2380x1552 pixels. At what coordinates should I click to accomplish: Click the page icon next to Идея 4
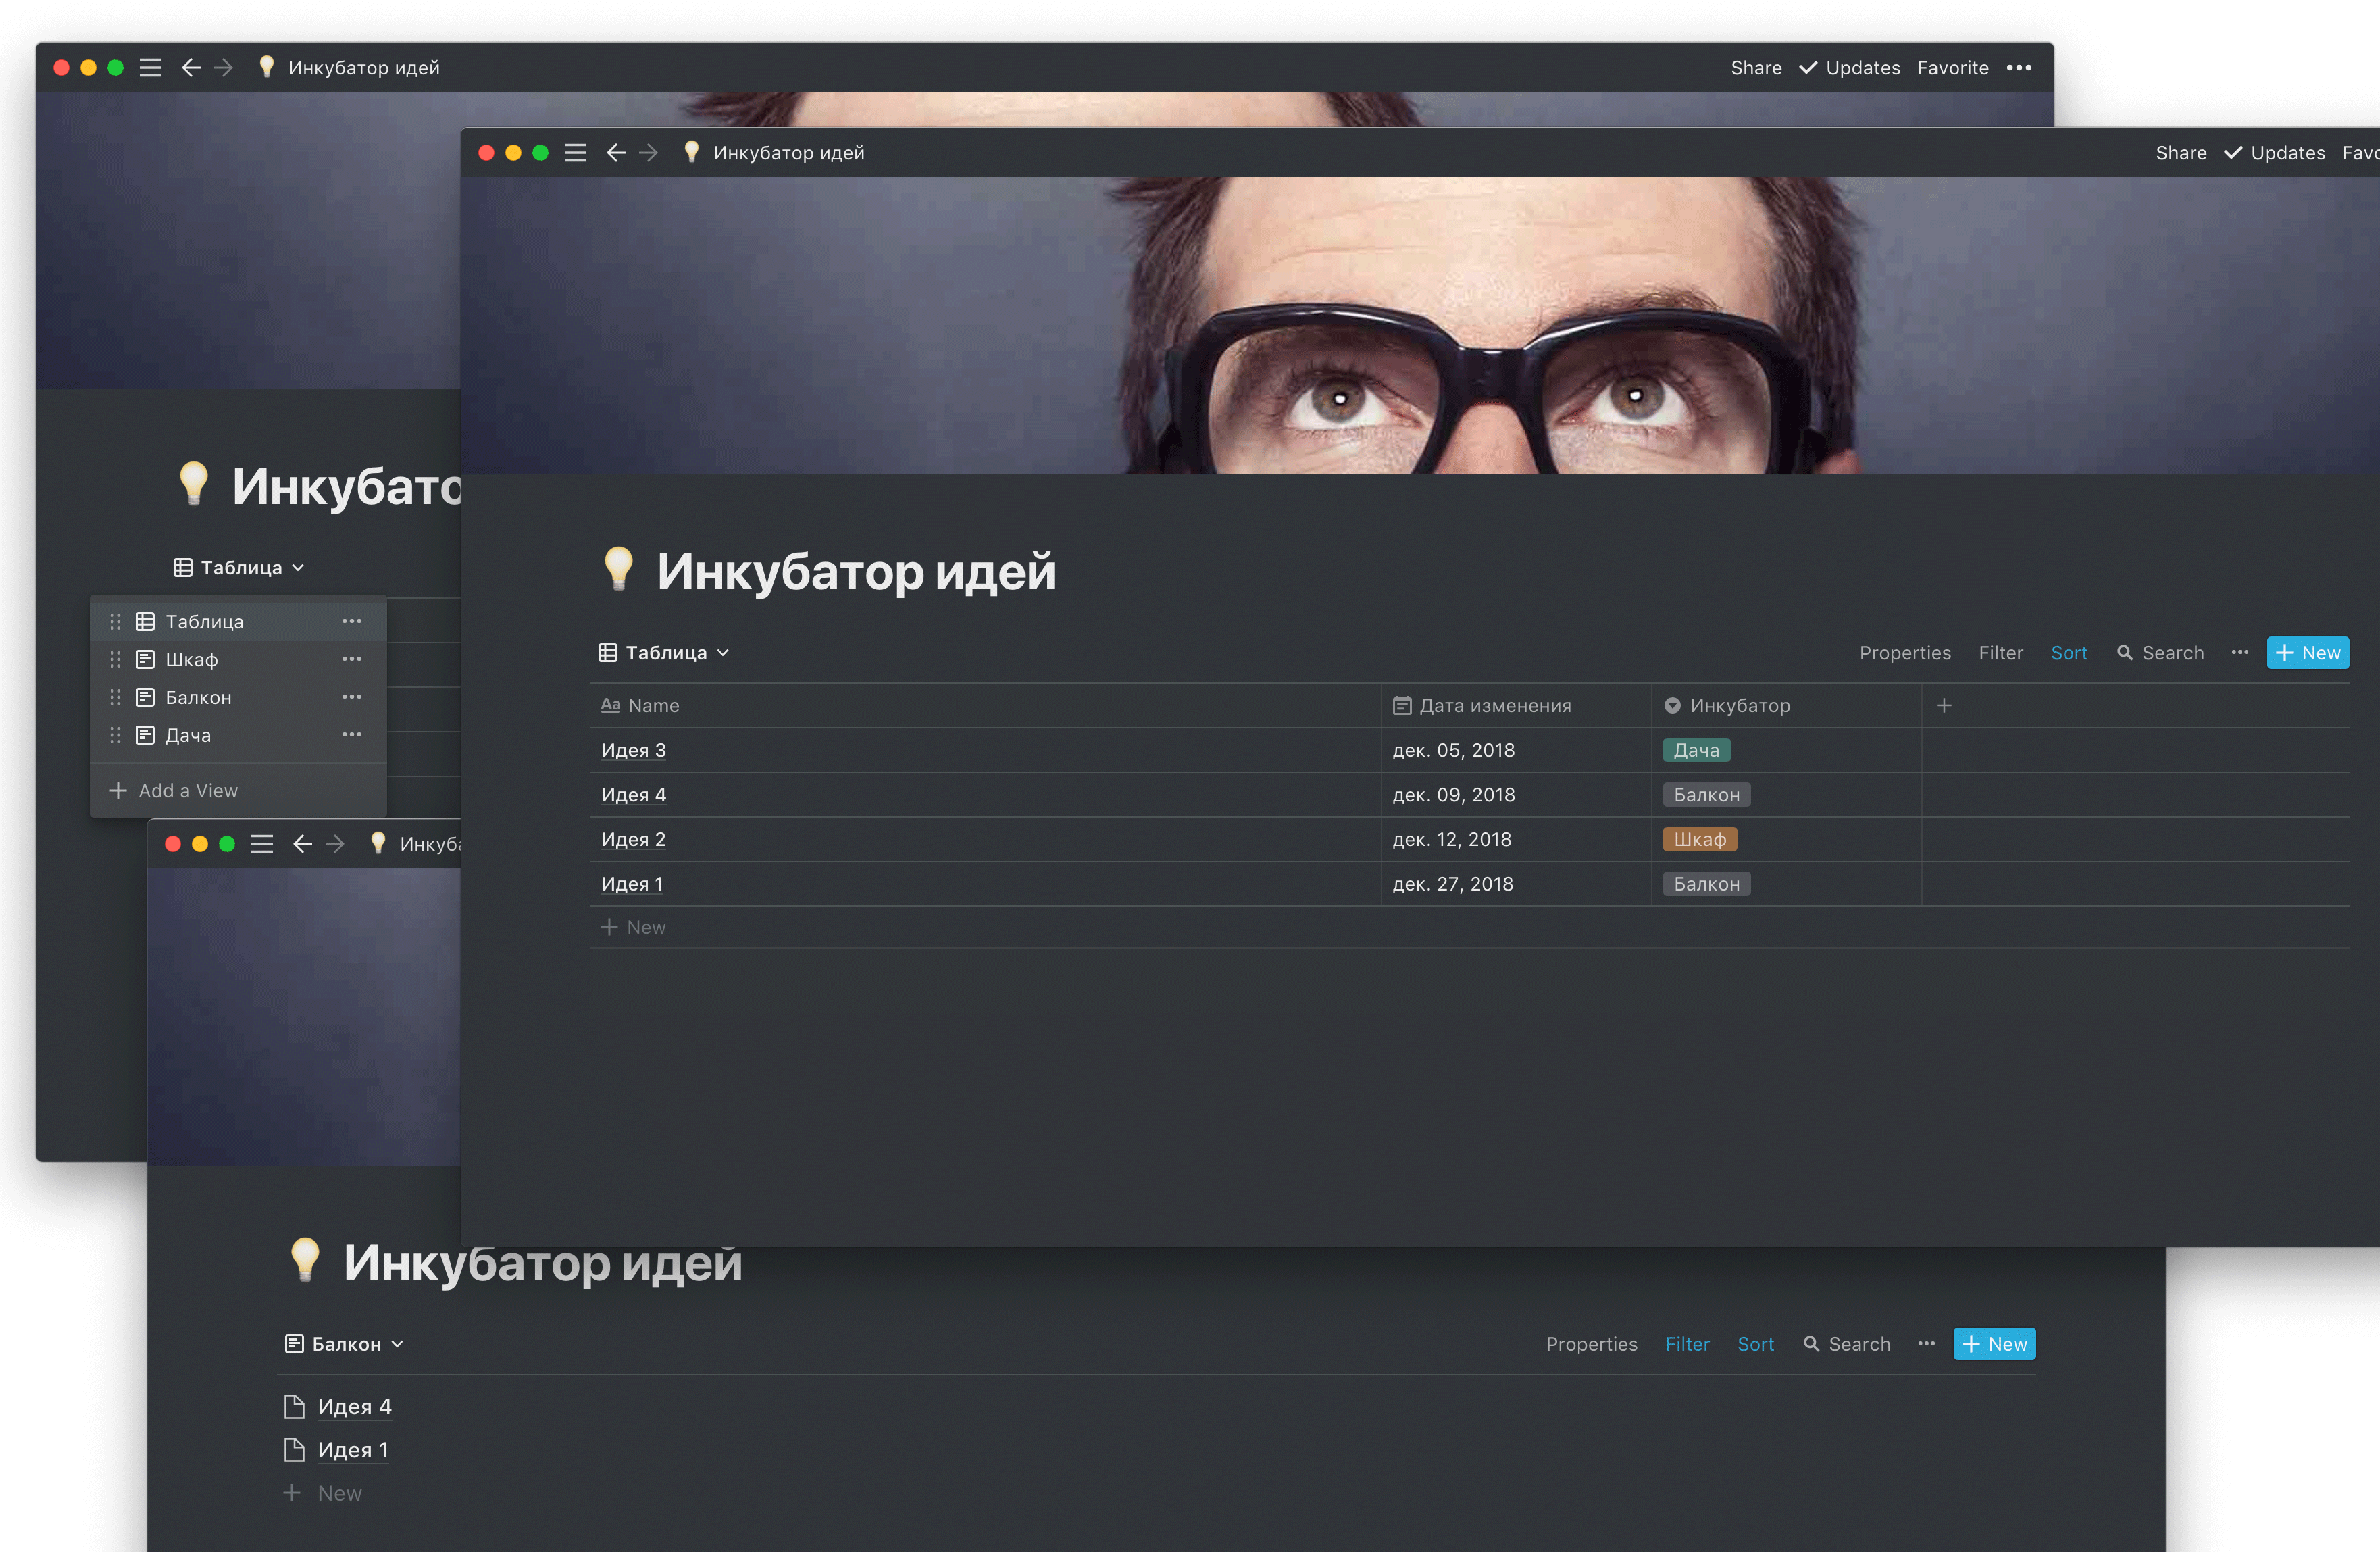pyautogui.click(x=294, y=1407)
